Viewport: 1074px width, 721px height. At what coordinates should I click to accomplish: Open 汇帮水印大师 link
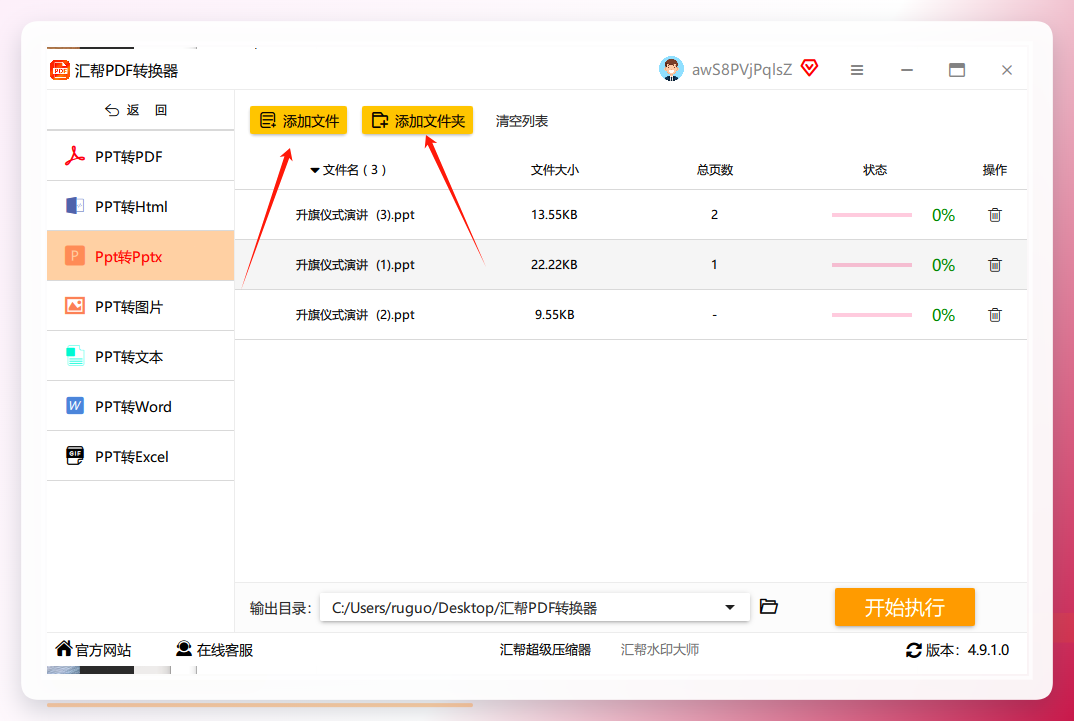[660, 650]
